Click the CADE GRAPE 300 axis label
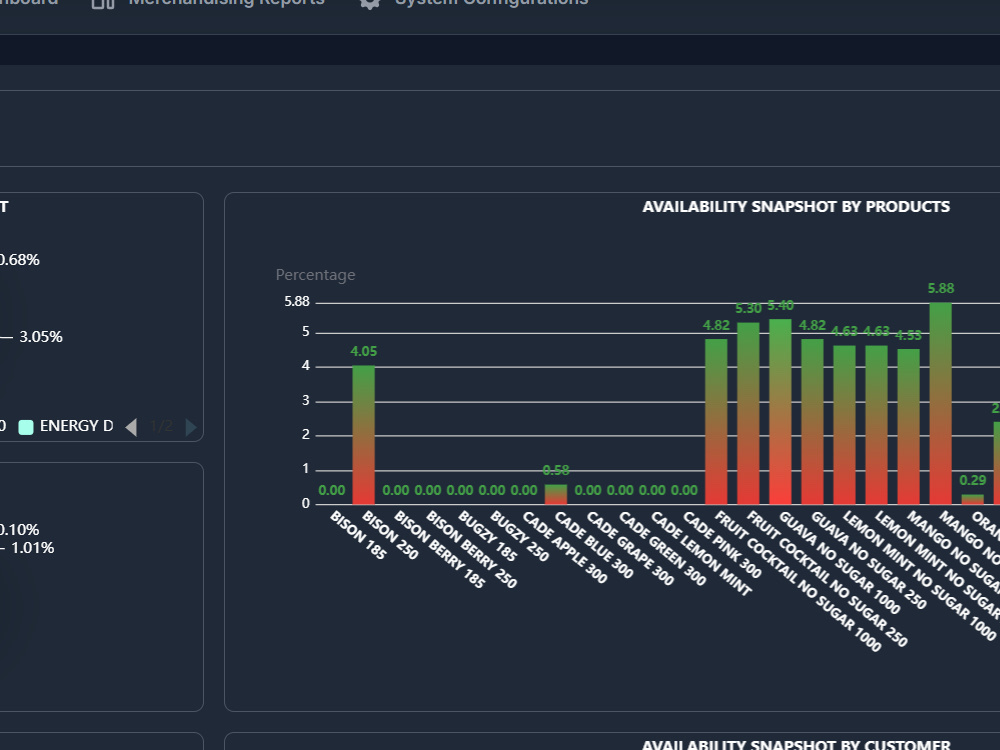The width and height of the screenshot is (1000, 750). (x=629, y=548)
